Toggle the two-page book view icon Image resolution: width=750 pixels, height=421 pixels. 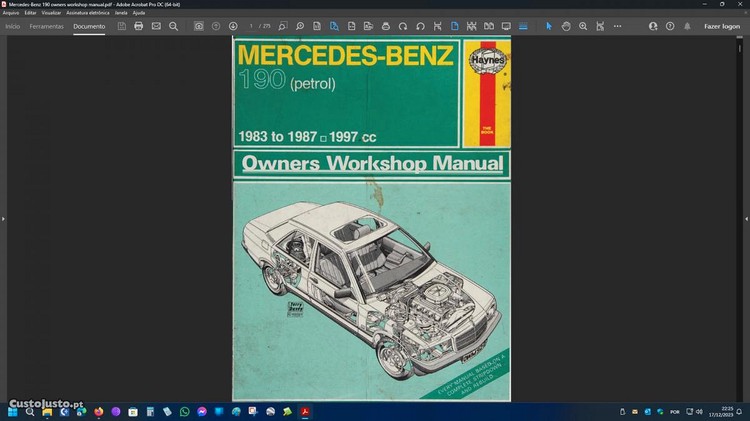pyautogui.click(x=488, y=26)
